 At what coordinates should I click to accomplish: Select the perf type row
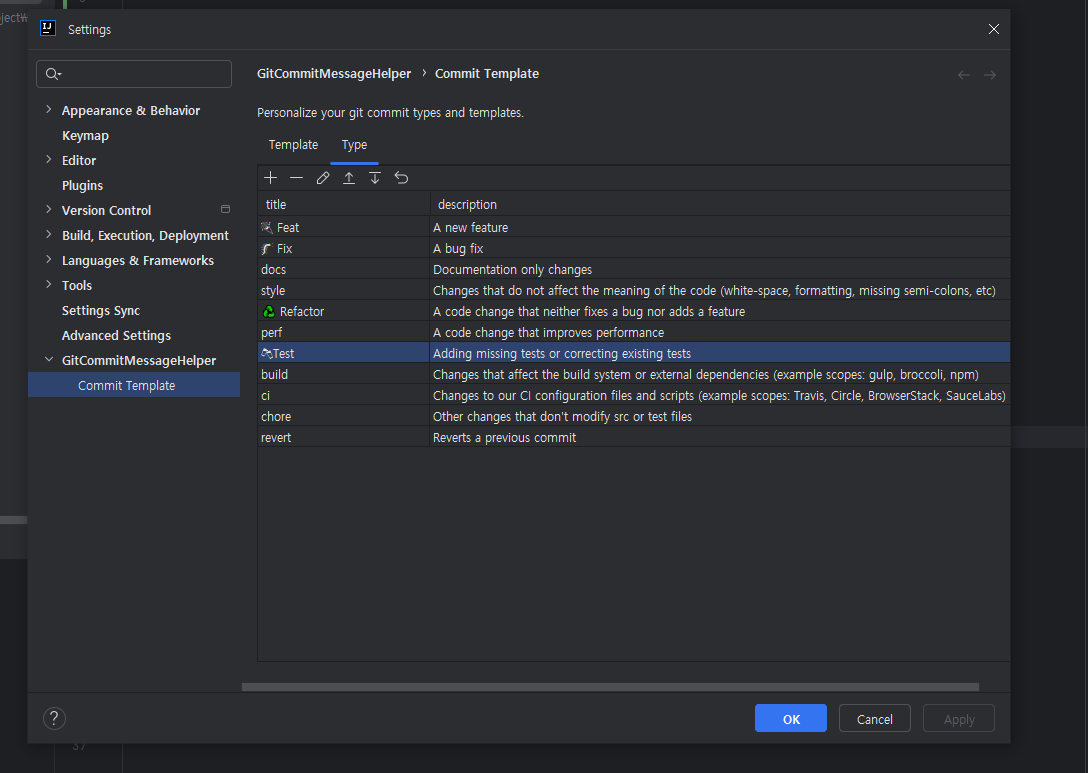tap(634, 332)
